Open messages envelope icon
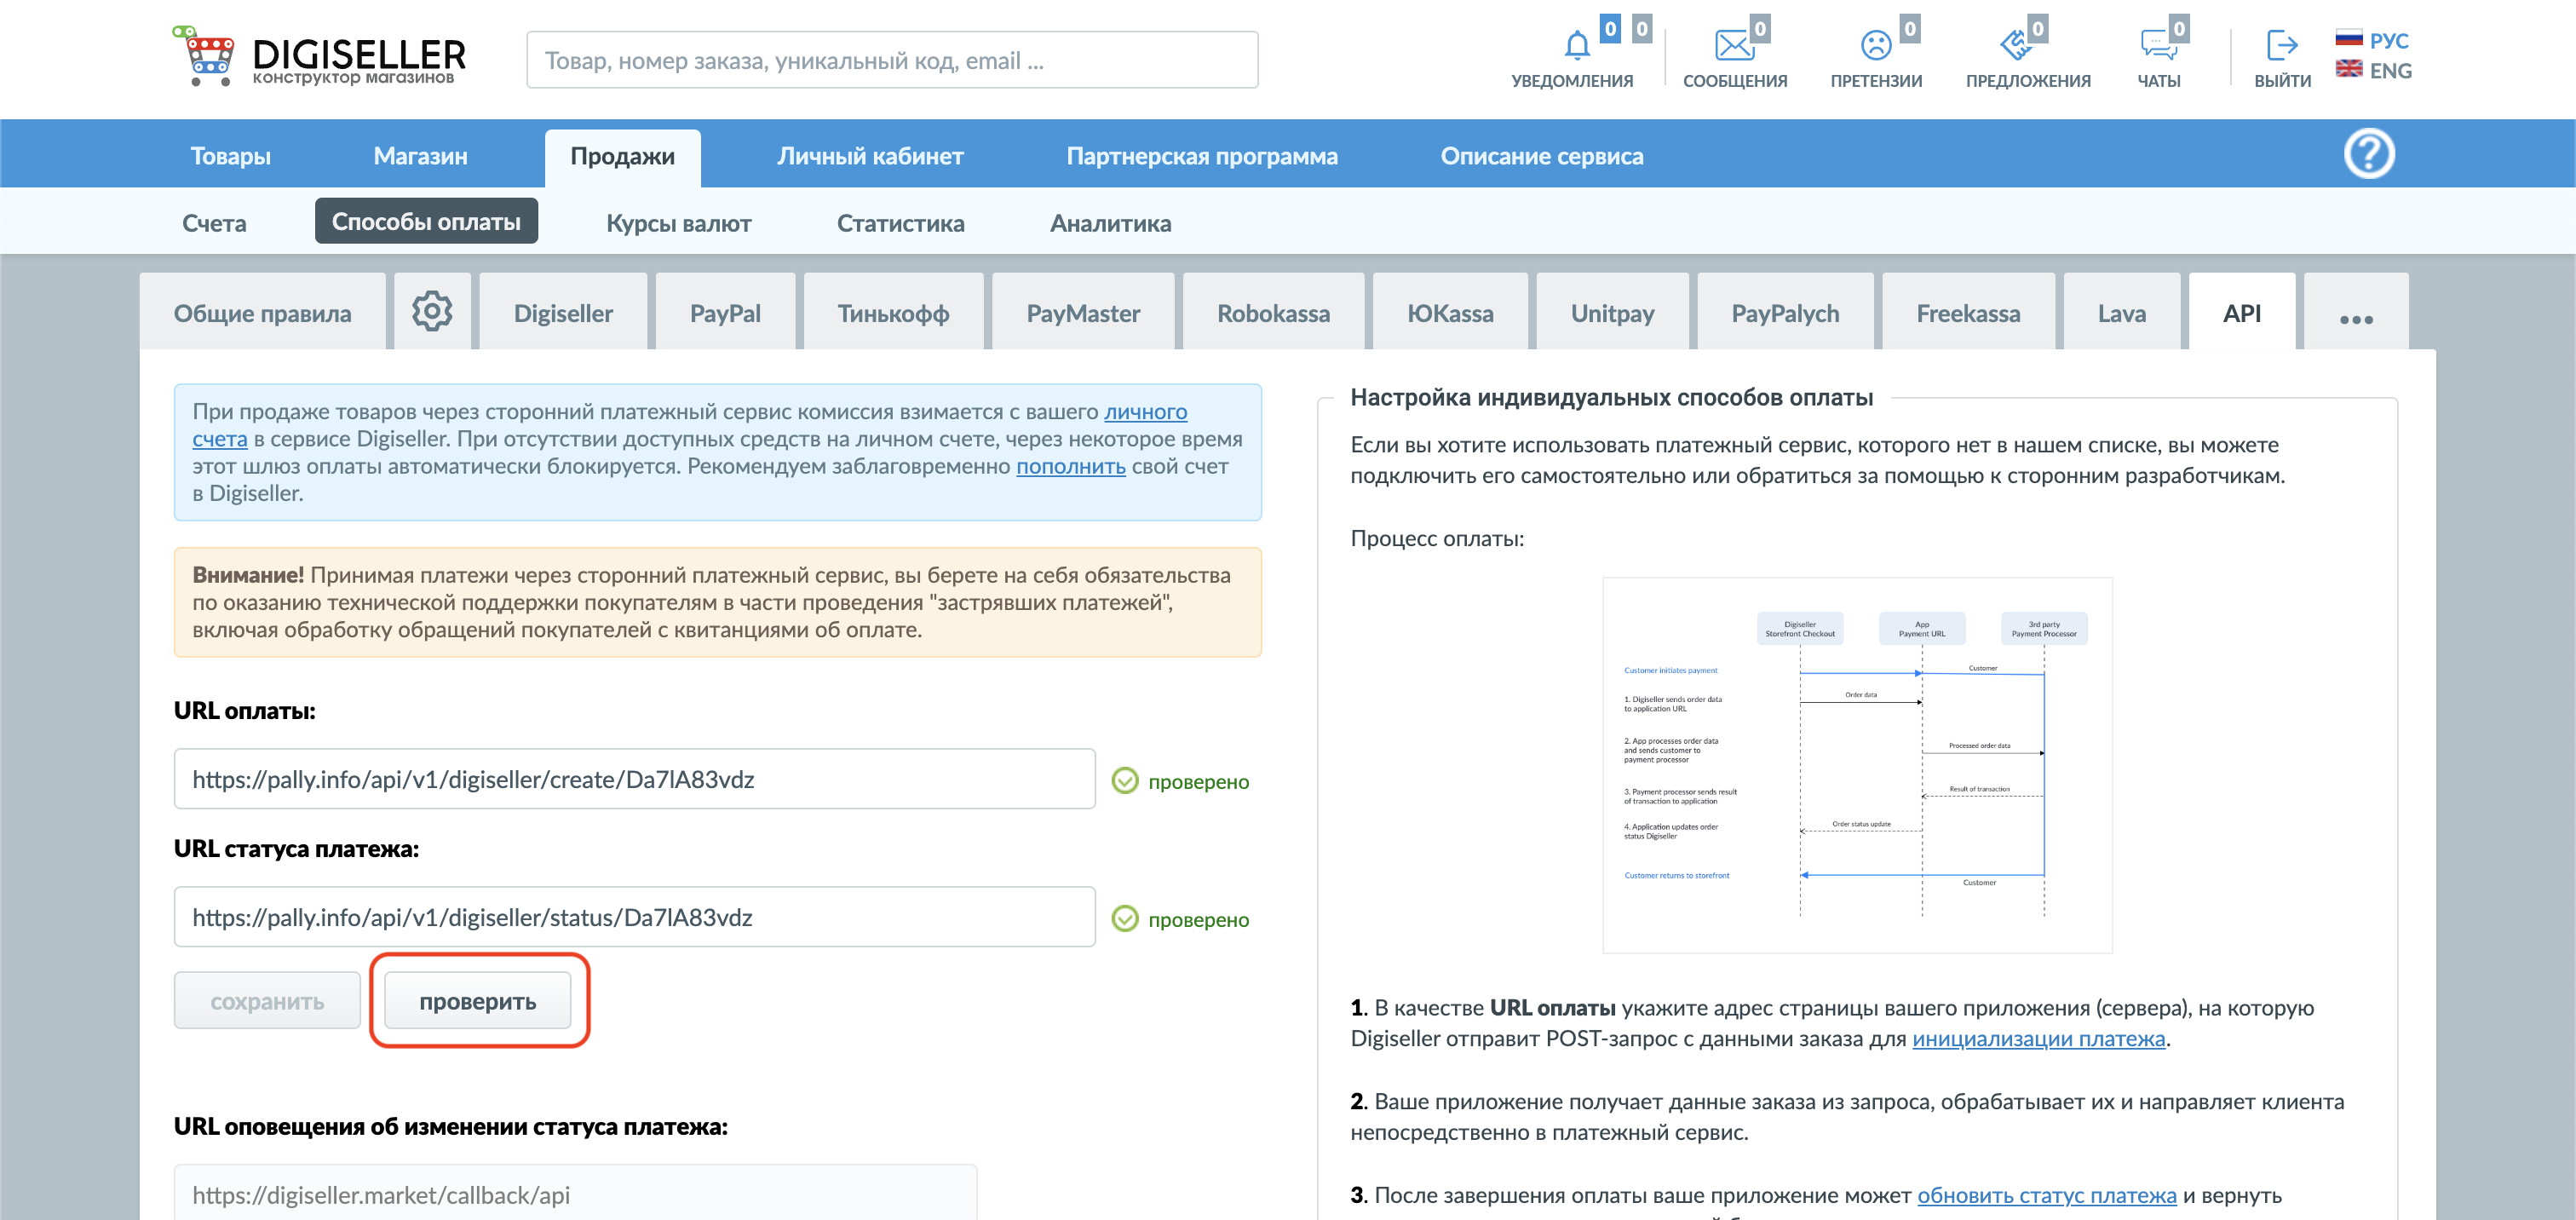Screen dimensions: 2576x1220 (1734, 45)
